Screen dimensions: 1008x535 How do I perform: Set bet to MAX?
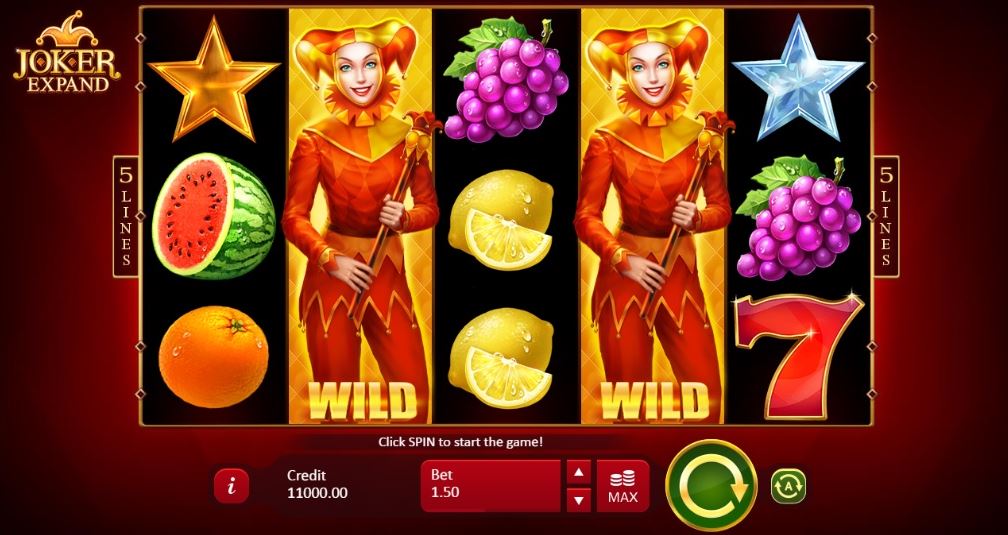pos(623,486)
